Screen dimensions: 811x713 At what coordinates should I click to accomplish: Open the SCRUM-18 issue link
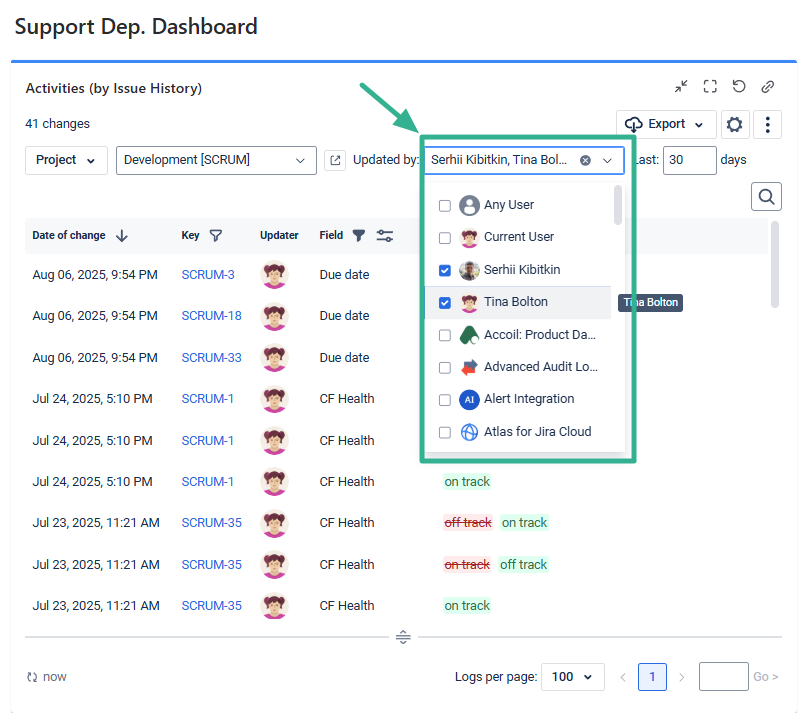(211, 316)
